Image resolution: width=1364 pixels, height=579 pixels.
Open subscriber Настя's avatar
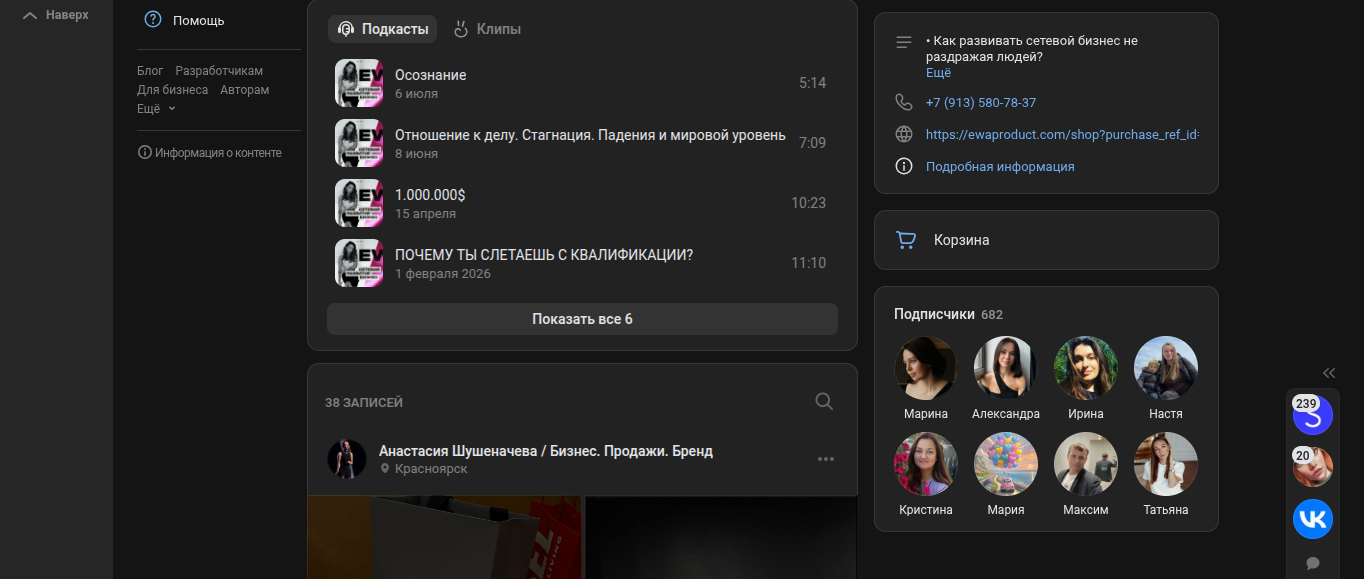pyautogui.click(x=1166, y=368)
